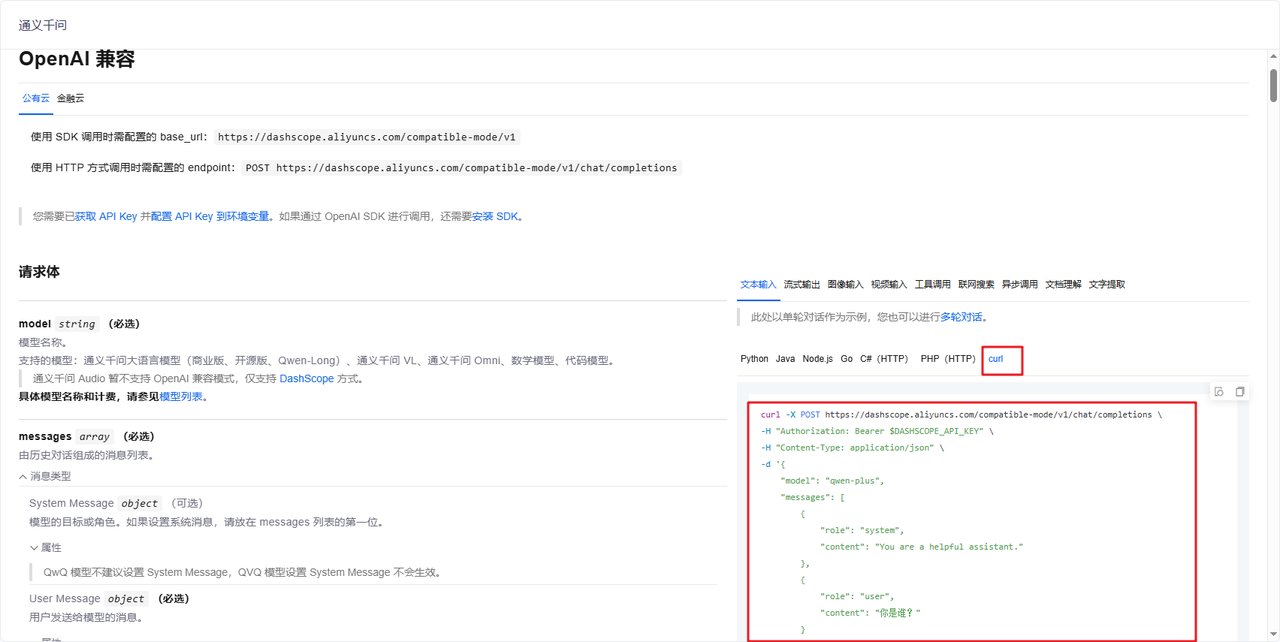Show the Node.js code sample

coord(817,359)
